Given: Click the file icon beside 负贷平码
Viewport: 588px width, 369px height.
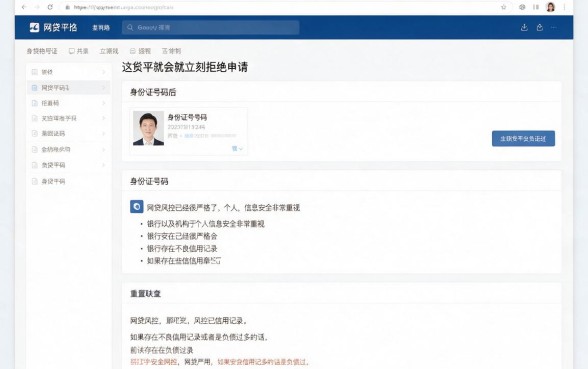Looking at the screenshot, I should 34,165.
